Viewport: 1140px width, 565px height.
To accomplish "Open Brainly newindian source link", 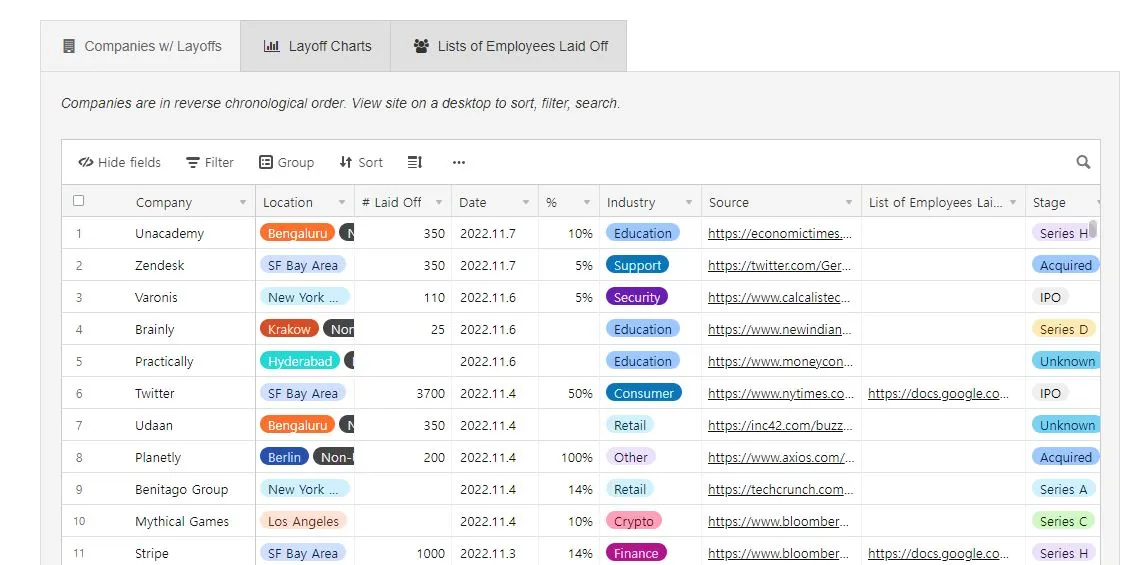I will tap(779, 329).
